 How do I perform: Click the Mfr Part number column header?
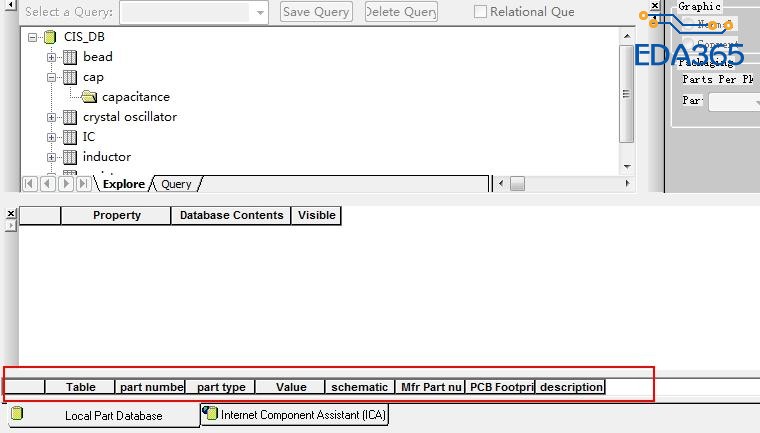point(430,387)
